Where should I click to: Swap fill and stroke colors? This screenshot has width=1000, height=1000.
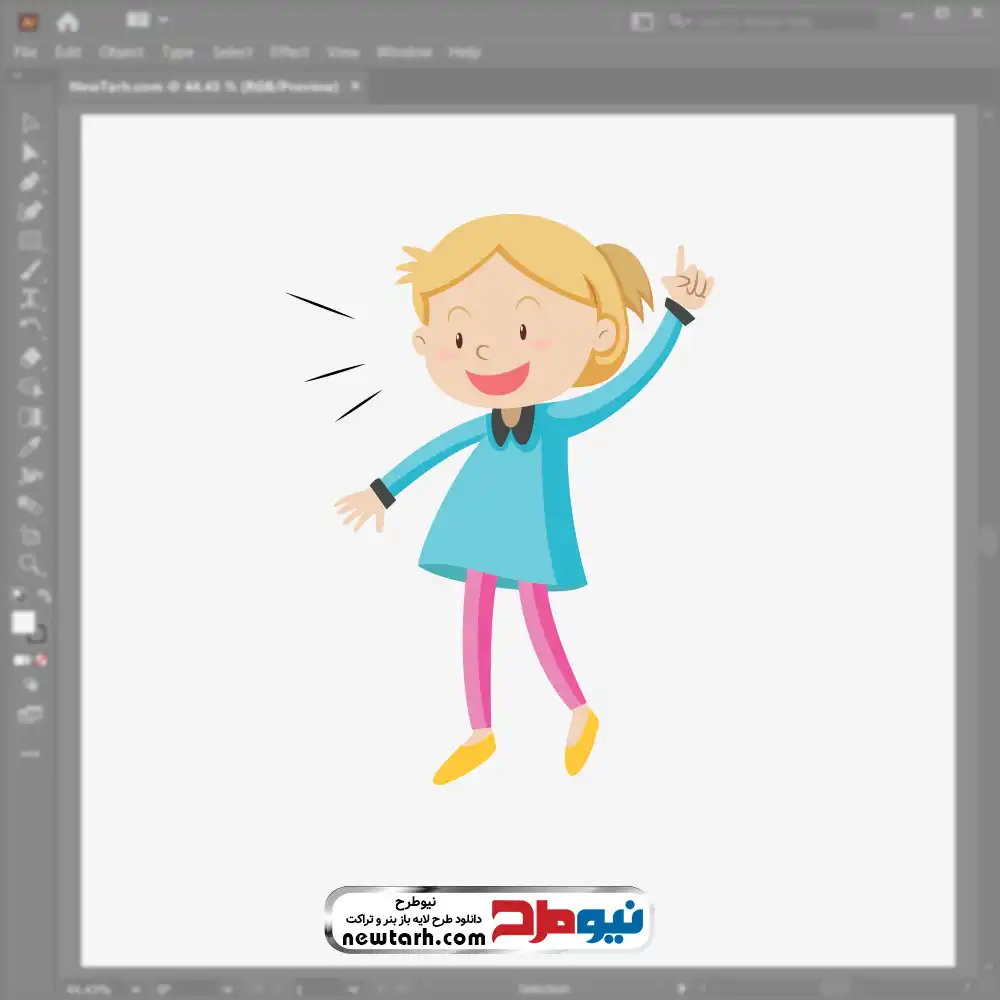click(44, 596)
